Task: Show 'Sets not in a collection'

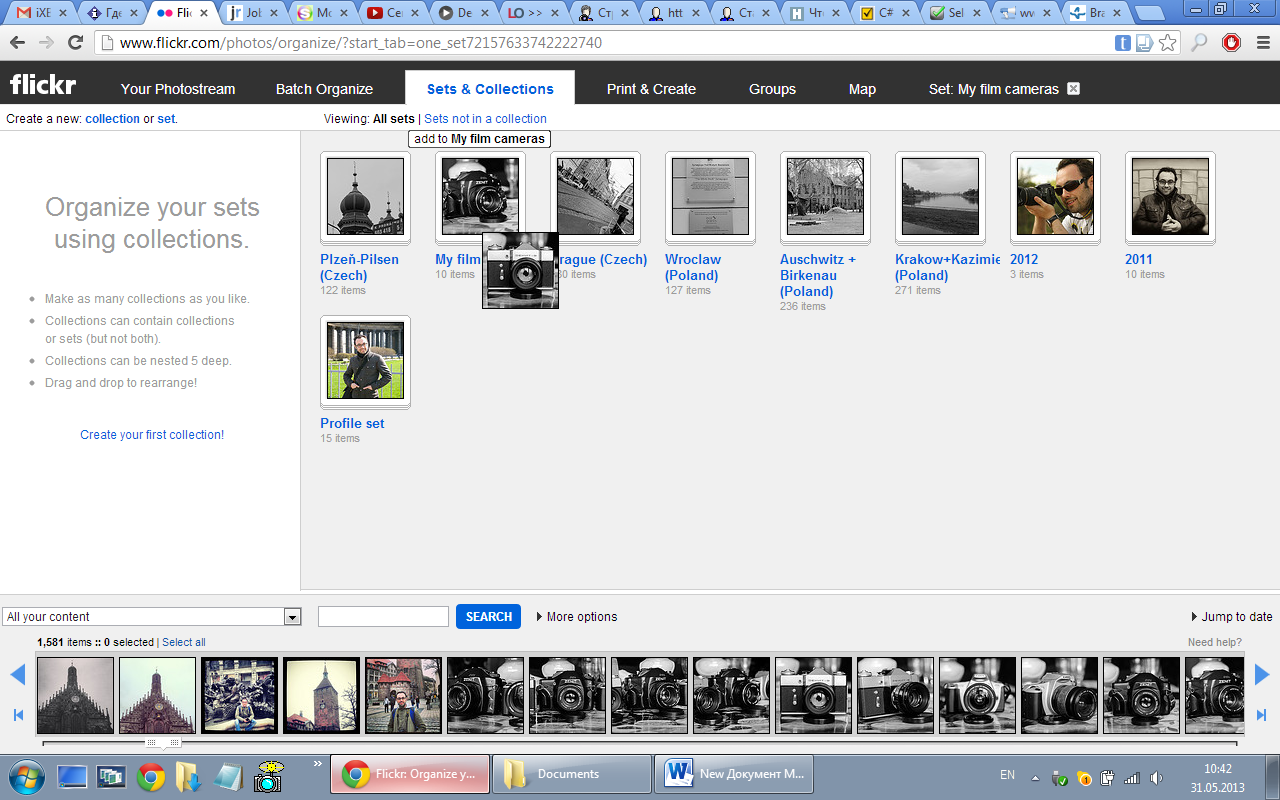Action: pyautogui.click(x=485, y=119)
